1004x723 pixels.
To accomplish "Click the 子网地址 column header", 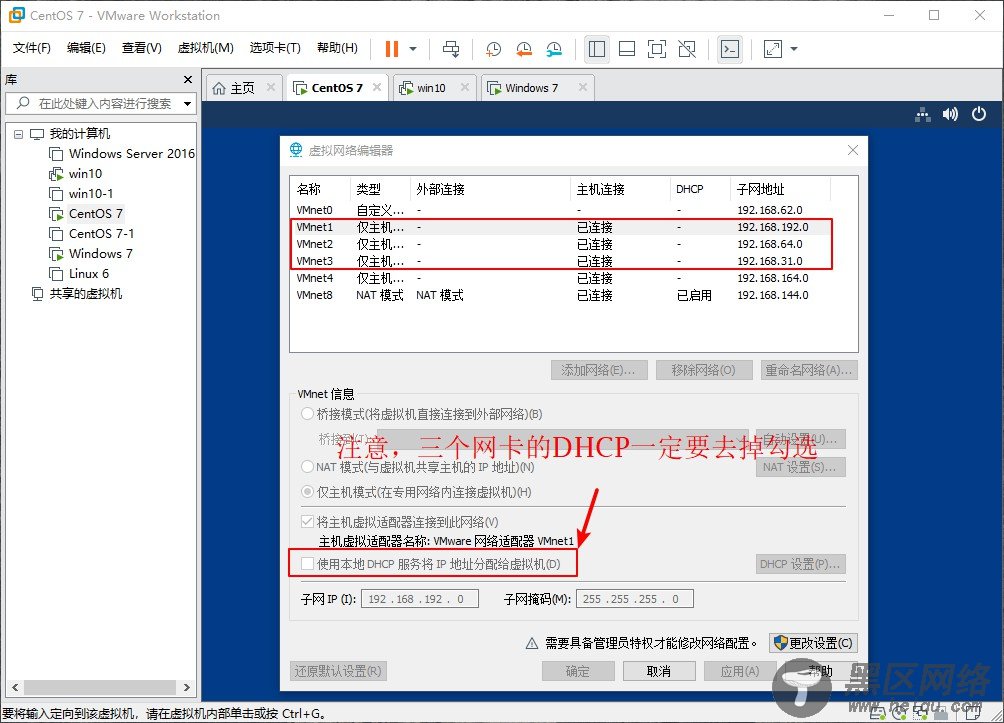I will (780, 190).
